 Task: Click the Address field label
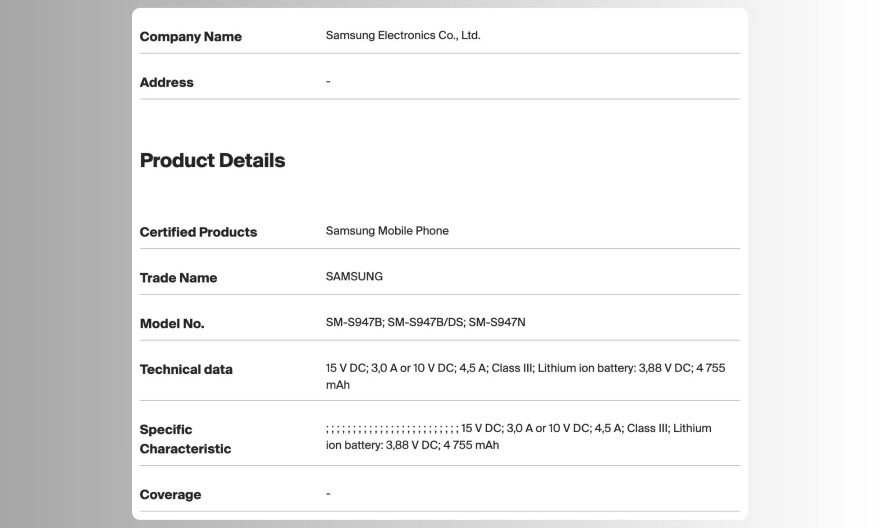166,83
